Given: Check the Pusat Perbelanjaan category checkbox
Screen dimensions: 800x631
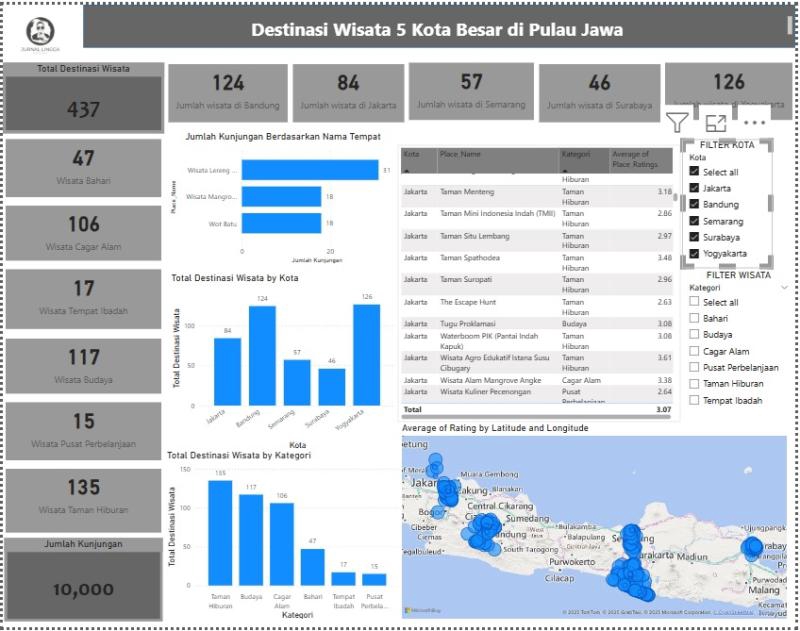Looking at the screenshot, I should pyautogui.click(x=694, y=367).
